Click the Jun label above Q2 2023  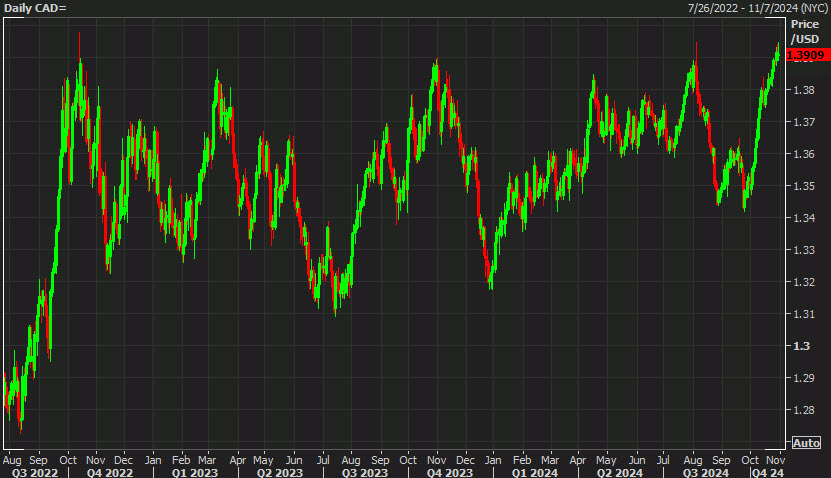pyautogui.click(x=294, y=459)
